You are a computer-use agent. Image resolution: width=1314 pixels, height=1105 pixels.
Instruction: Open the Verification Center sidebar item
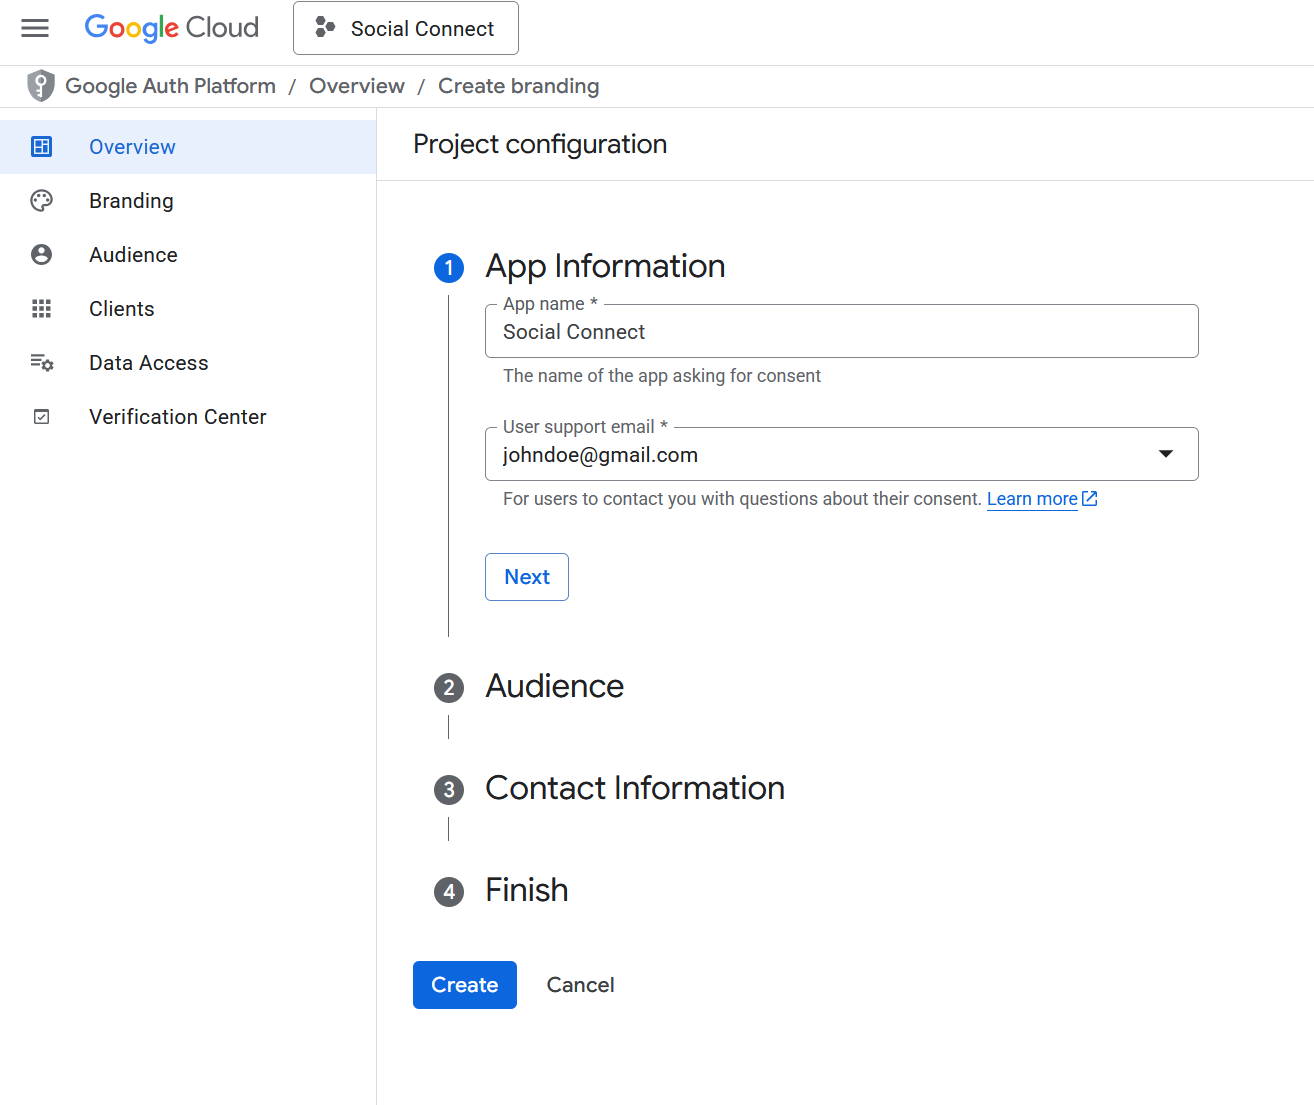click(x=188, y=417)
